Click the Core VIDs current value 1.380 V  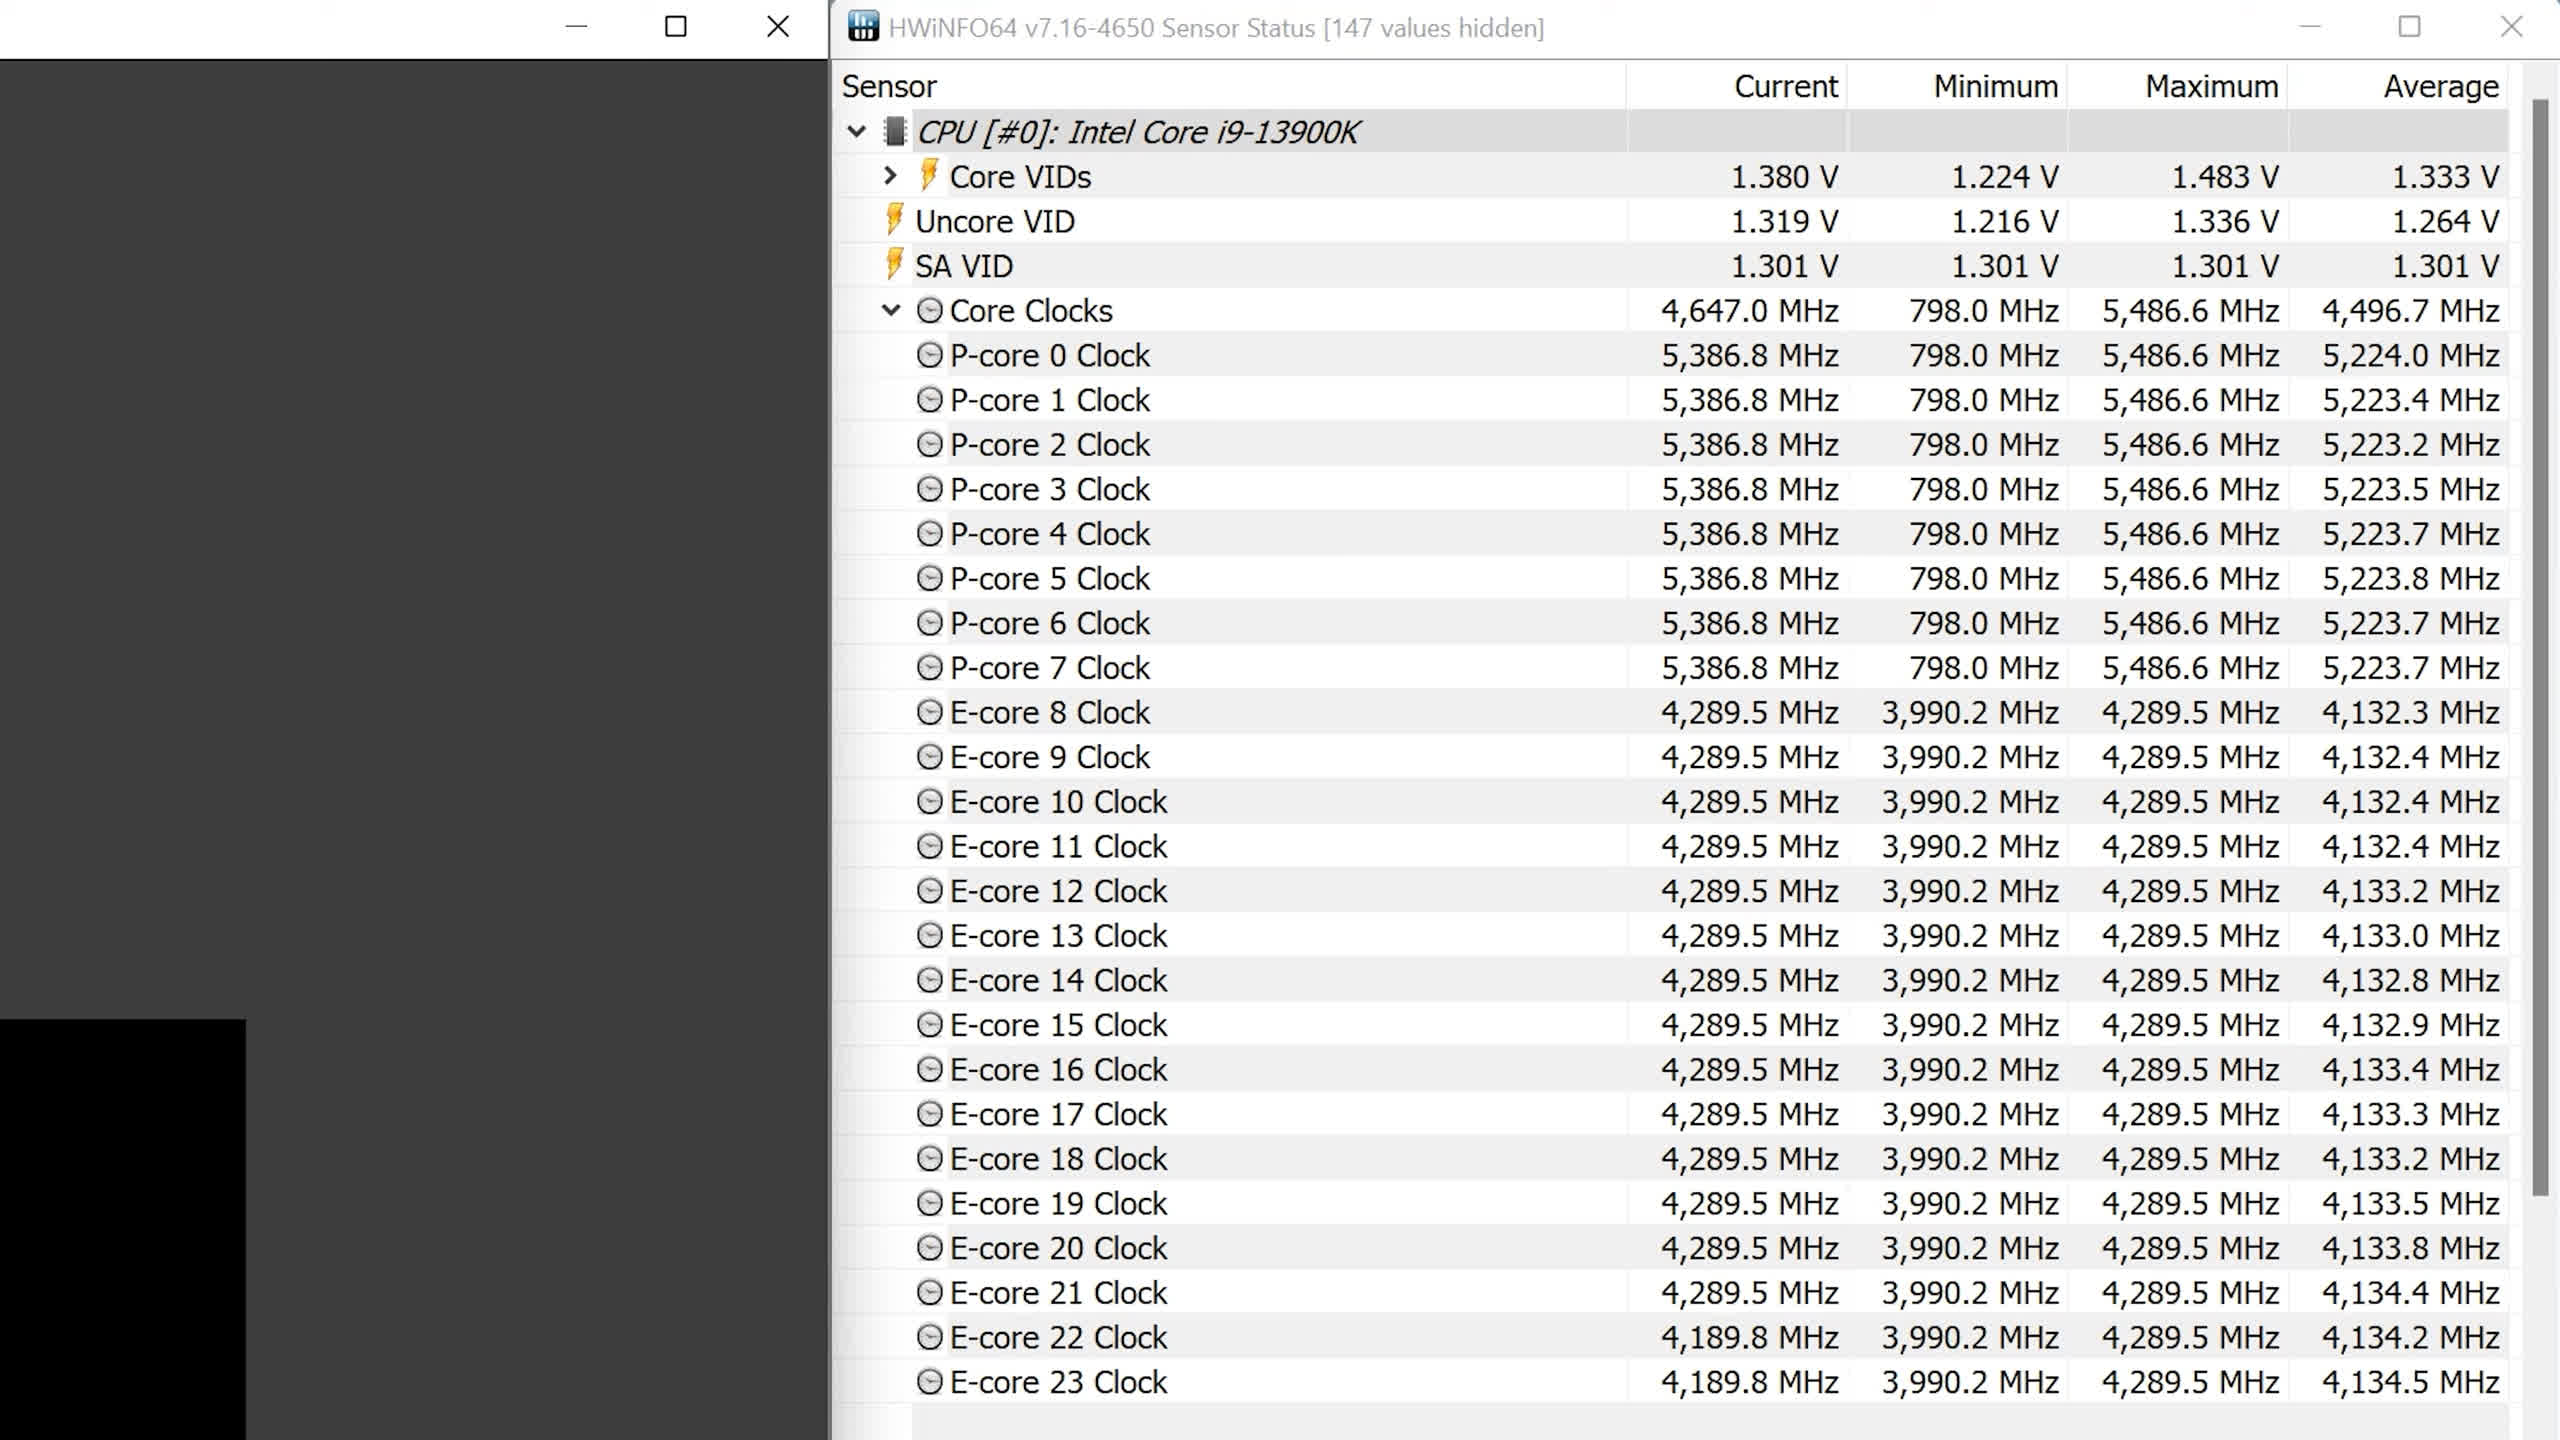click(1784, 177)
